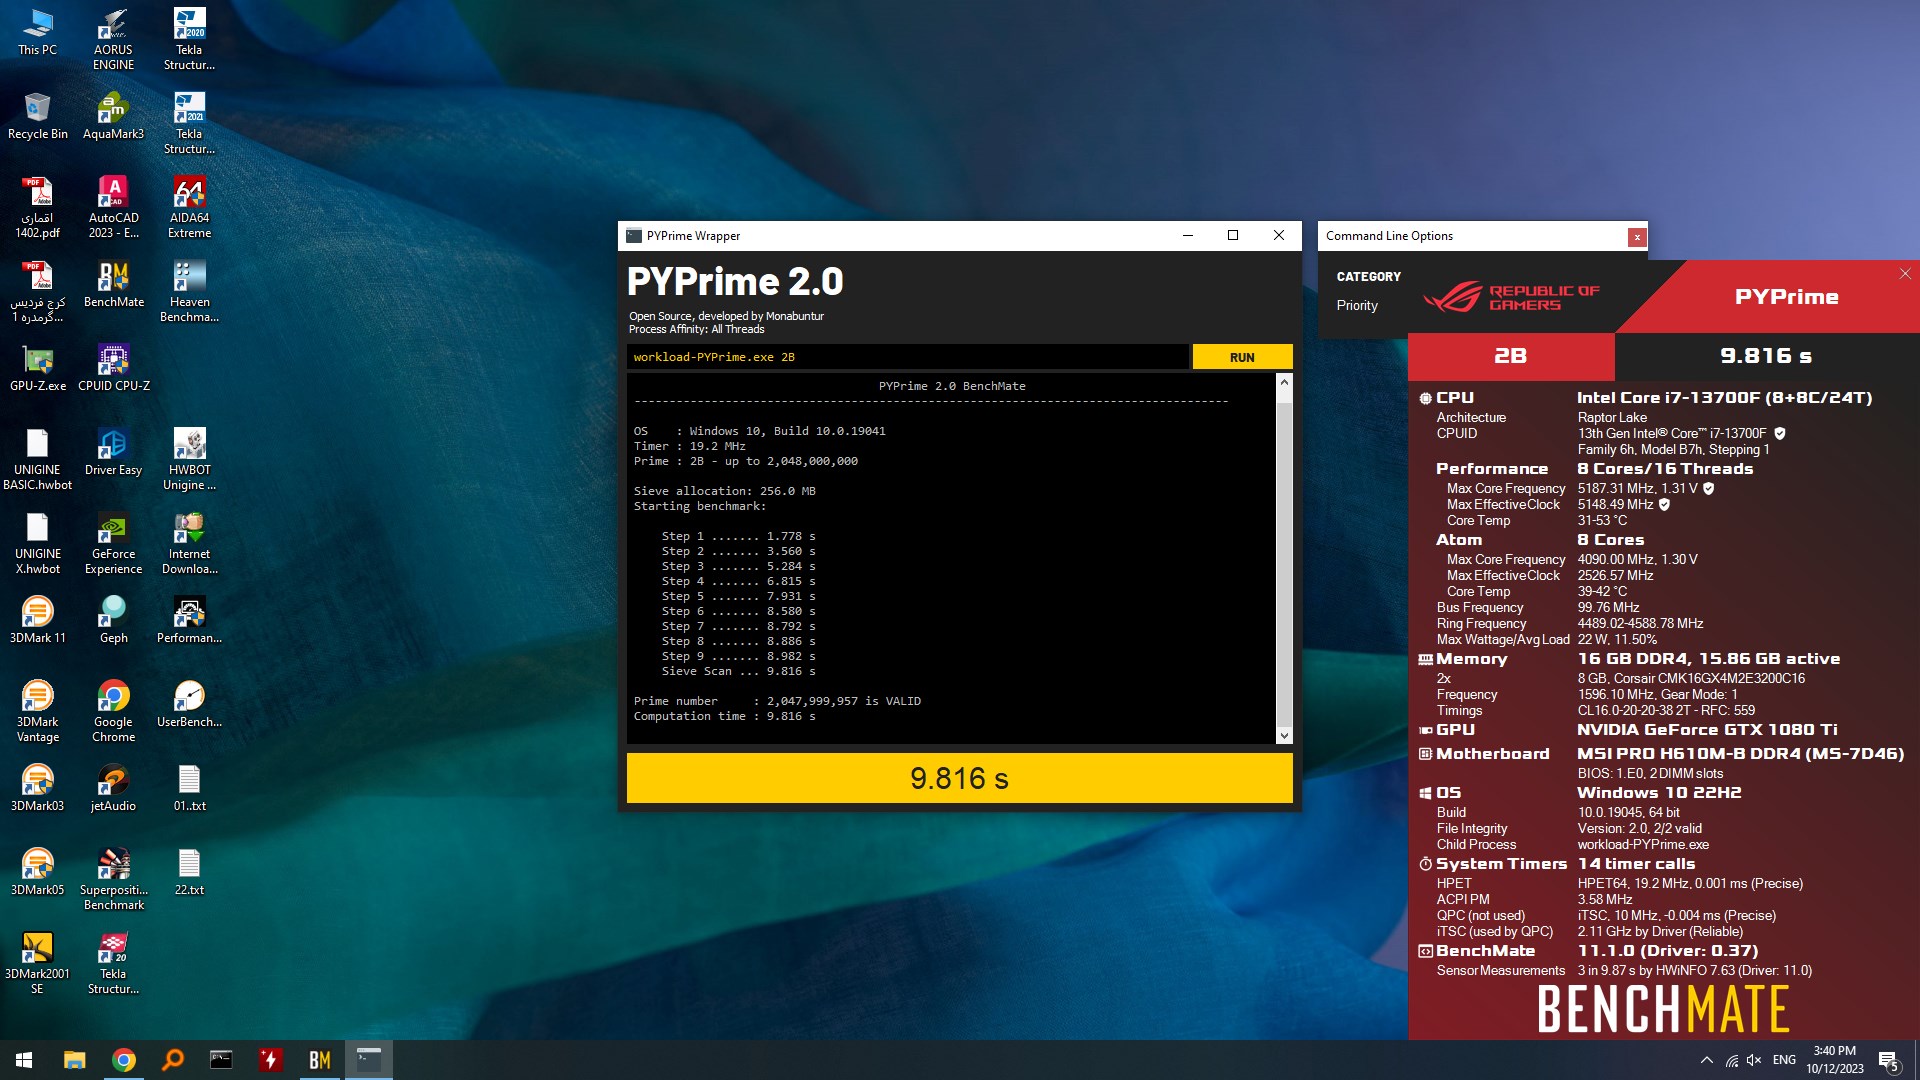
Task: Select the System Timers header in BenchMate
Action: pos(1501,863)
